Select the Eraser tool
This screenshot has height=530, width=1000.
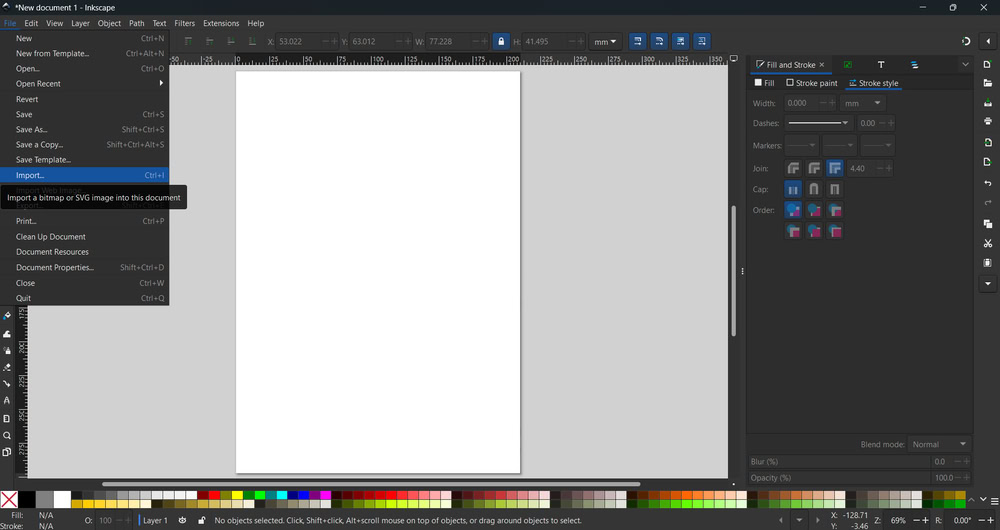pyautogui.click(x=7, y=367)
